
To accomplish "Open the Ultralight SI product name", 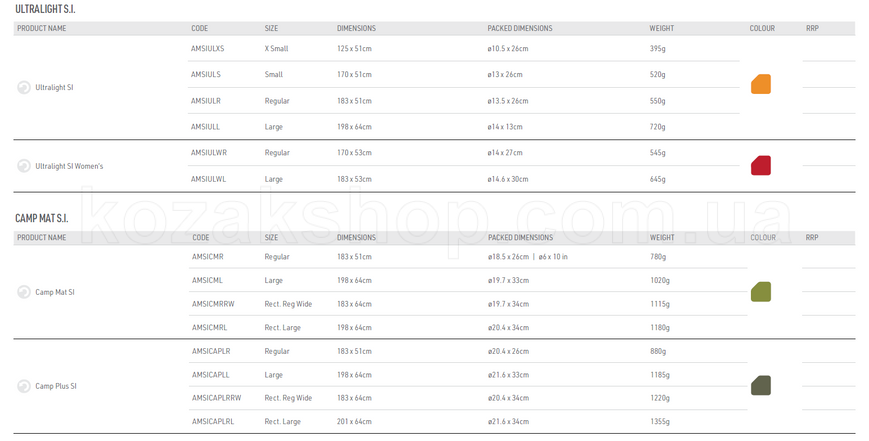I will click(x=54, y=88).
